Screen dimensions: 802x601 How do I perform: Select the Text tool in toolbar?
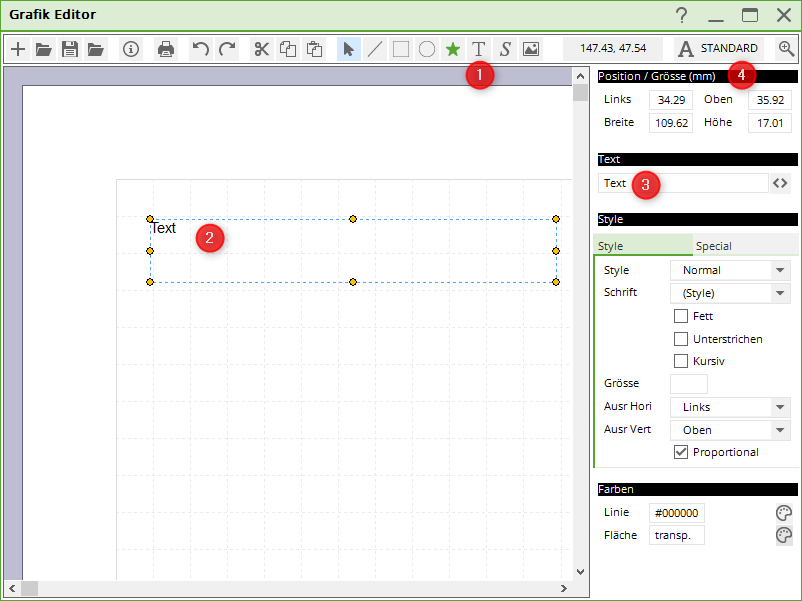coord(478,49)
